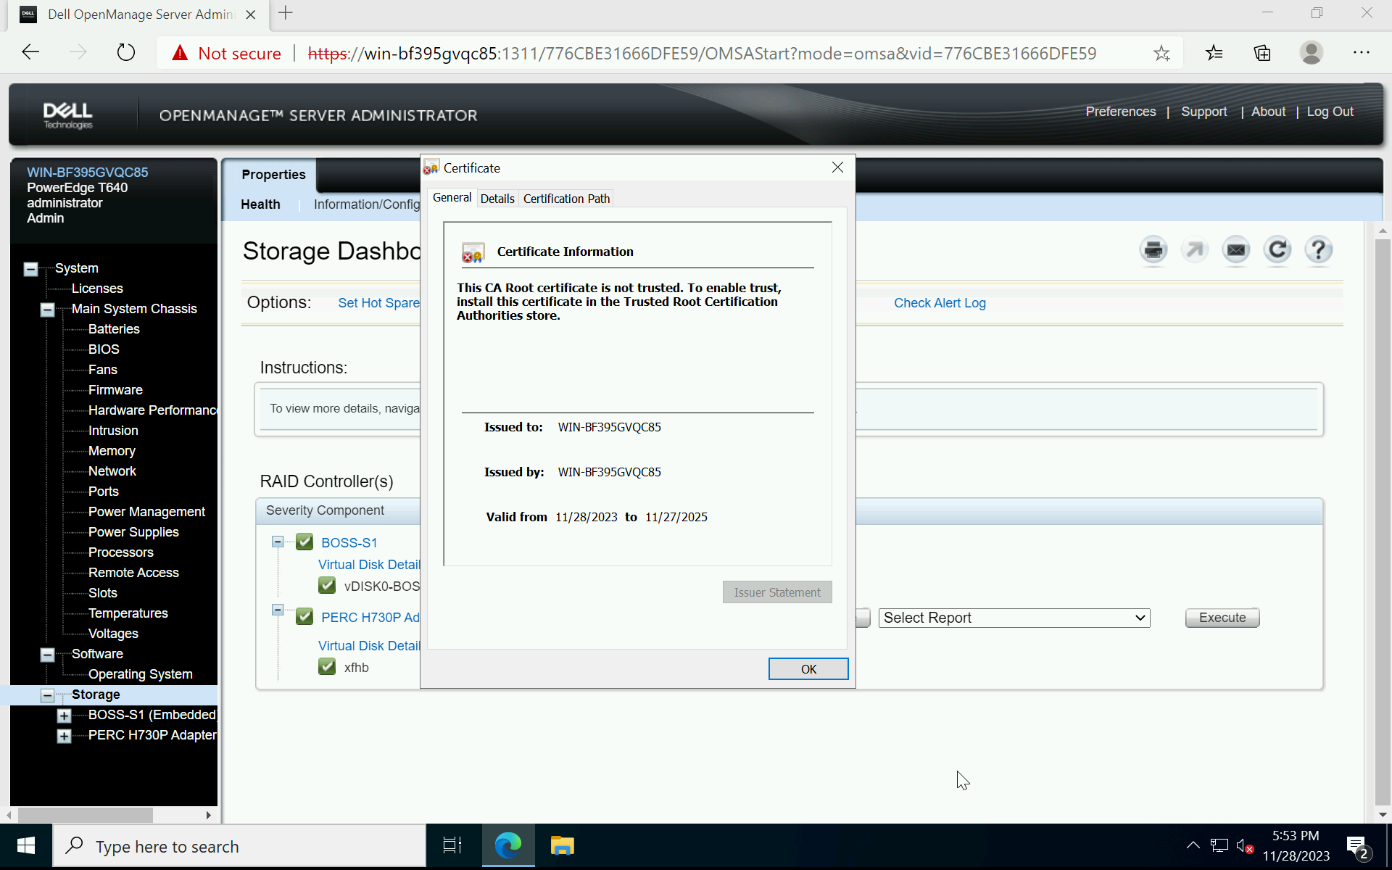Click OK in the Certificate dialog
The width and height of the screenshot is (1392, 870).
tap(808, 669)
